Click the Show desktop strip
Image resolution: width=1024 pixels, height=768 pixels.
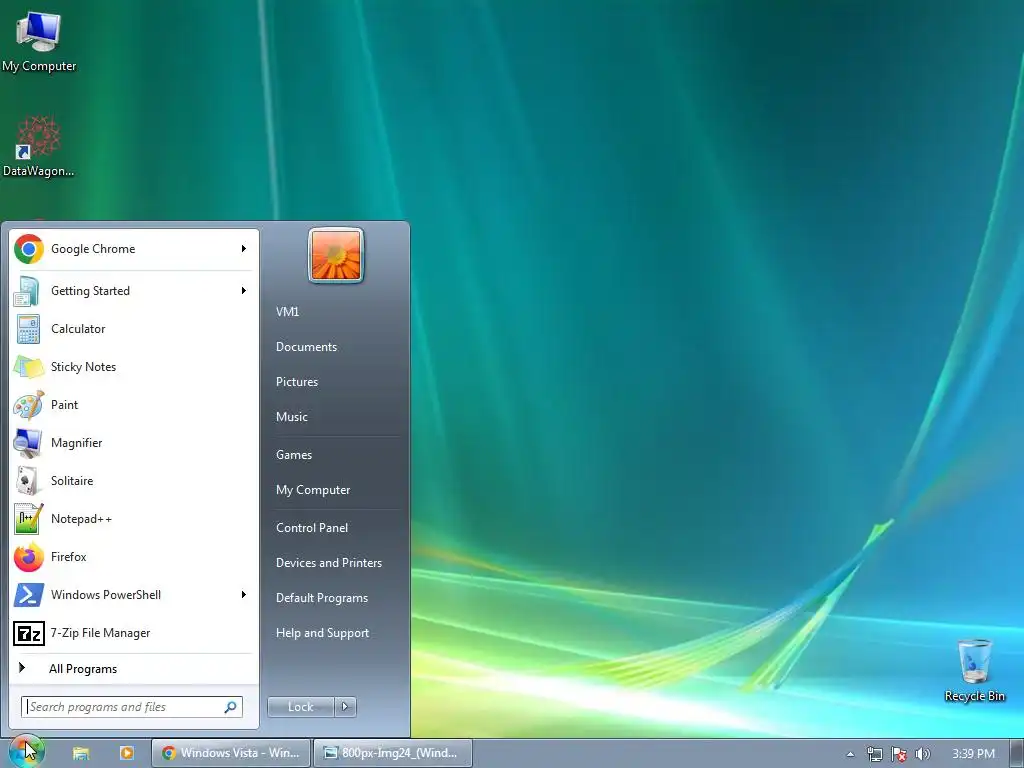[1017, 753]
